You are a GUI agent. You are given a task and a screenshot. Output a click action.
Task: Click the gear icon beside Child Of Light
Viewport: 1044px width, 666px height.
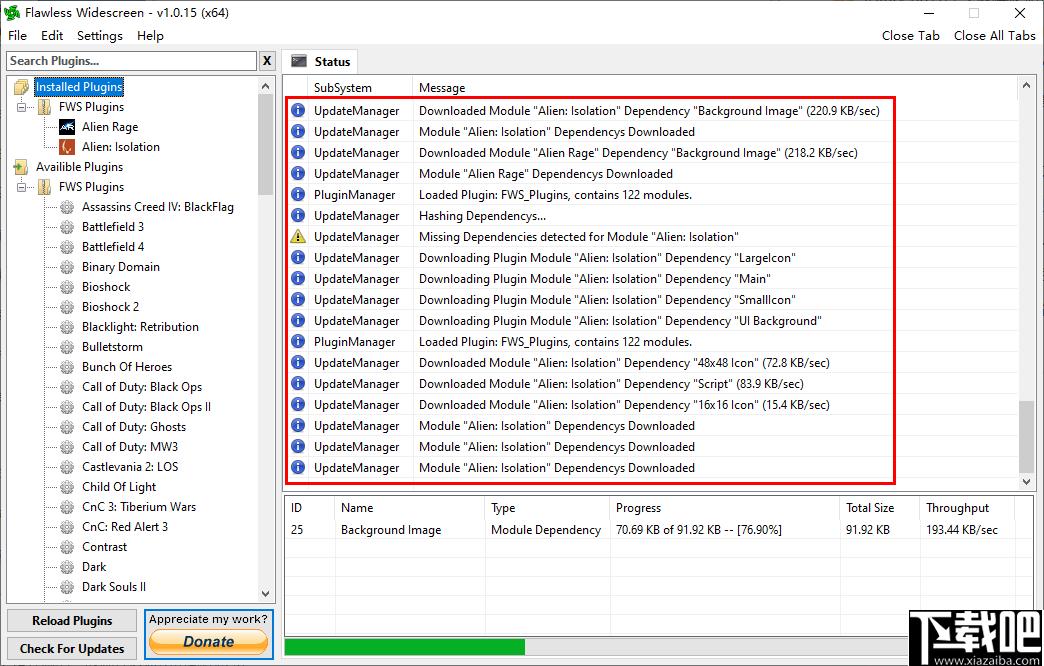pos(67,487)
